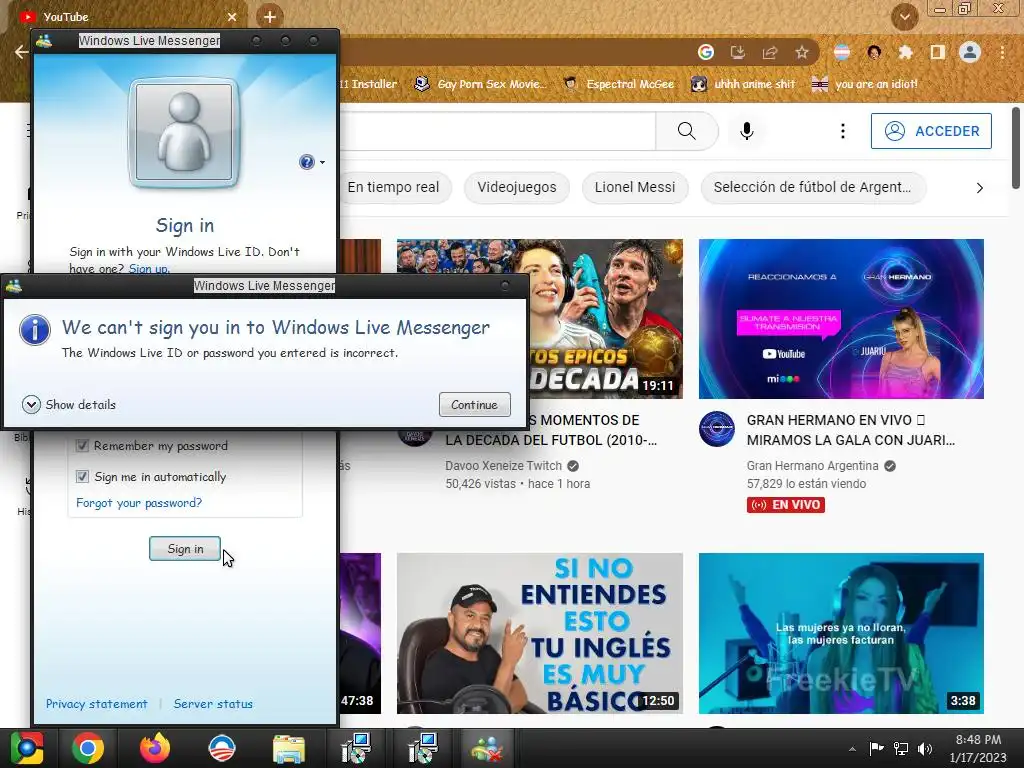
Task: Toggle Chrome side panel icon
Action: tap(937, 52)
